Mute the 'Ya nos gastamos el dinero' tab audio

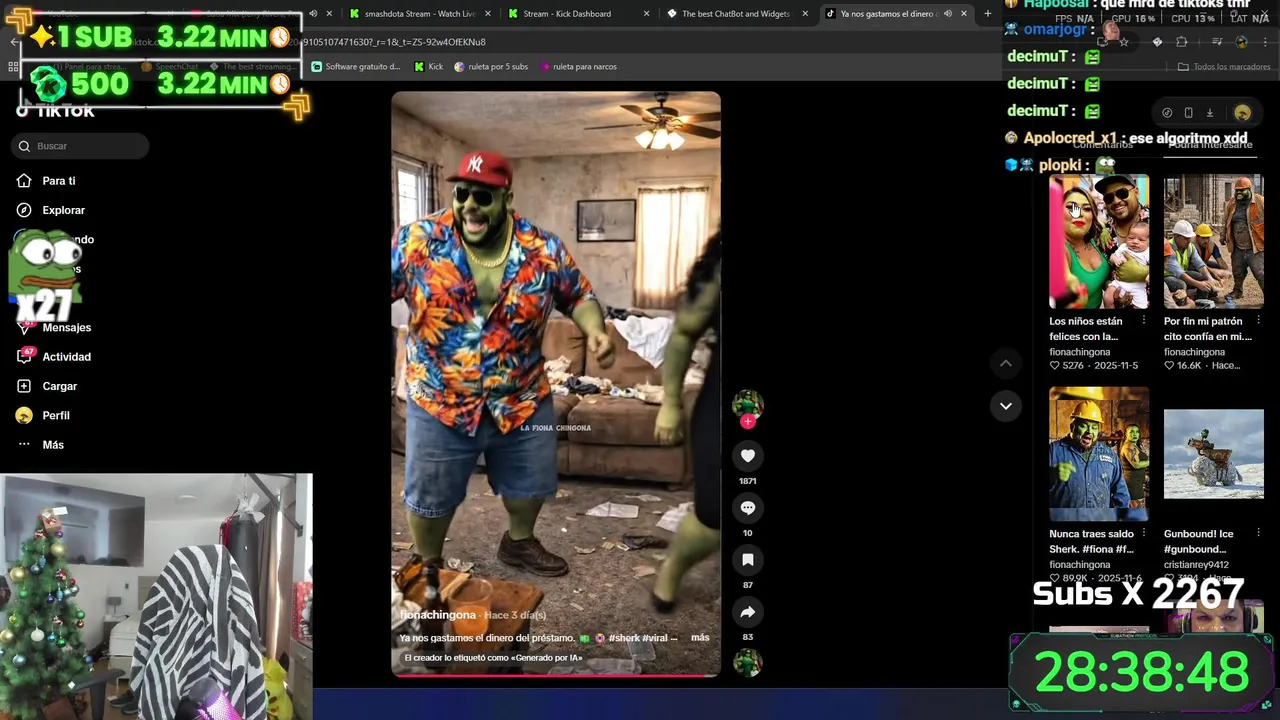click(x=948, y=14)
